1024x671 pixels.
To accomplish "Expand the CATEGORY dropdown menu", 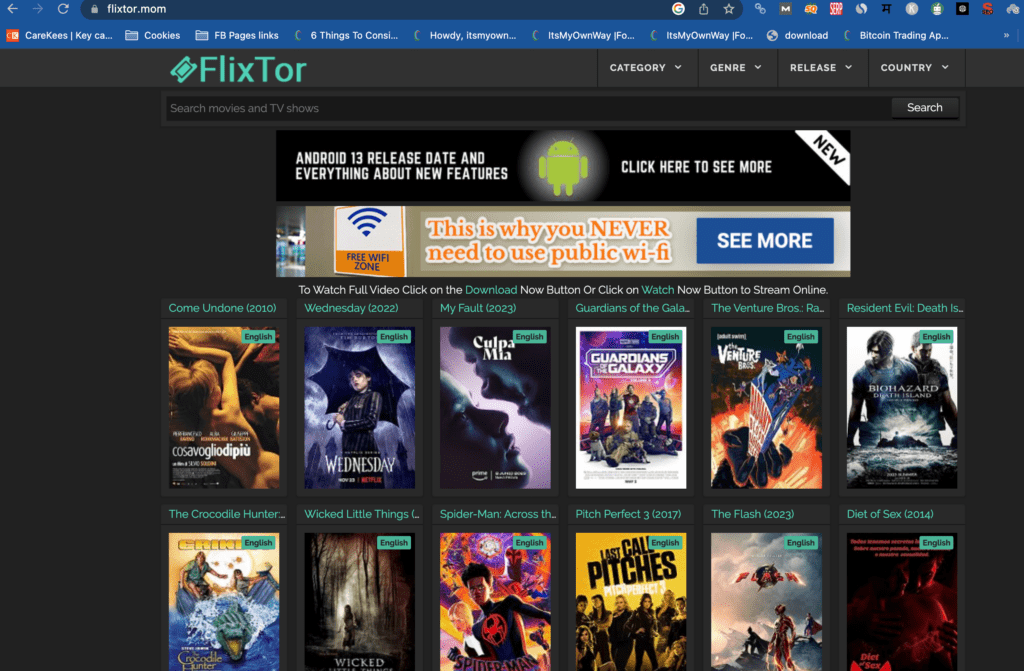I will point(645,67).
